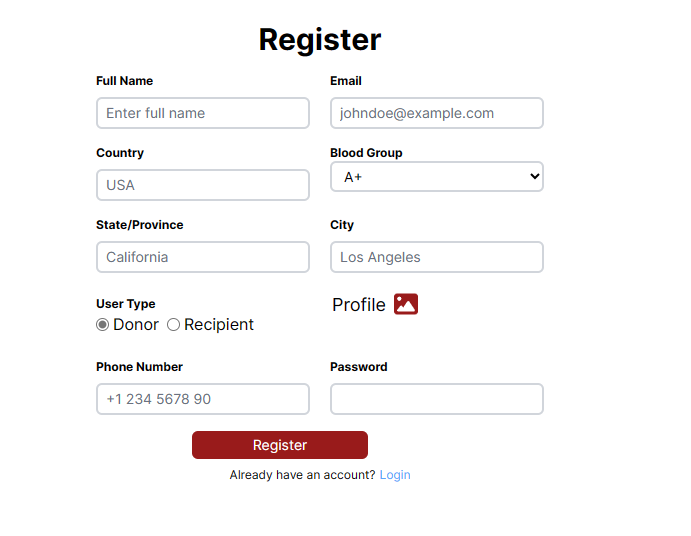Screen dimensions: 691x536
Task: Open the Blood Group dropdown
Action: click(x=436, y=177)
